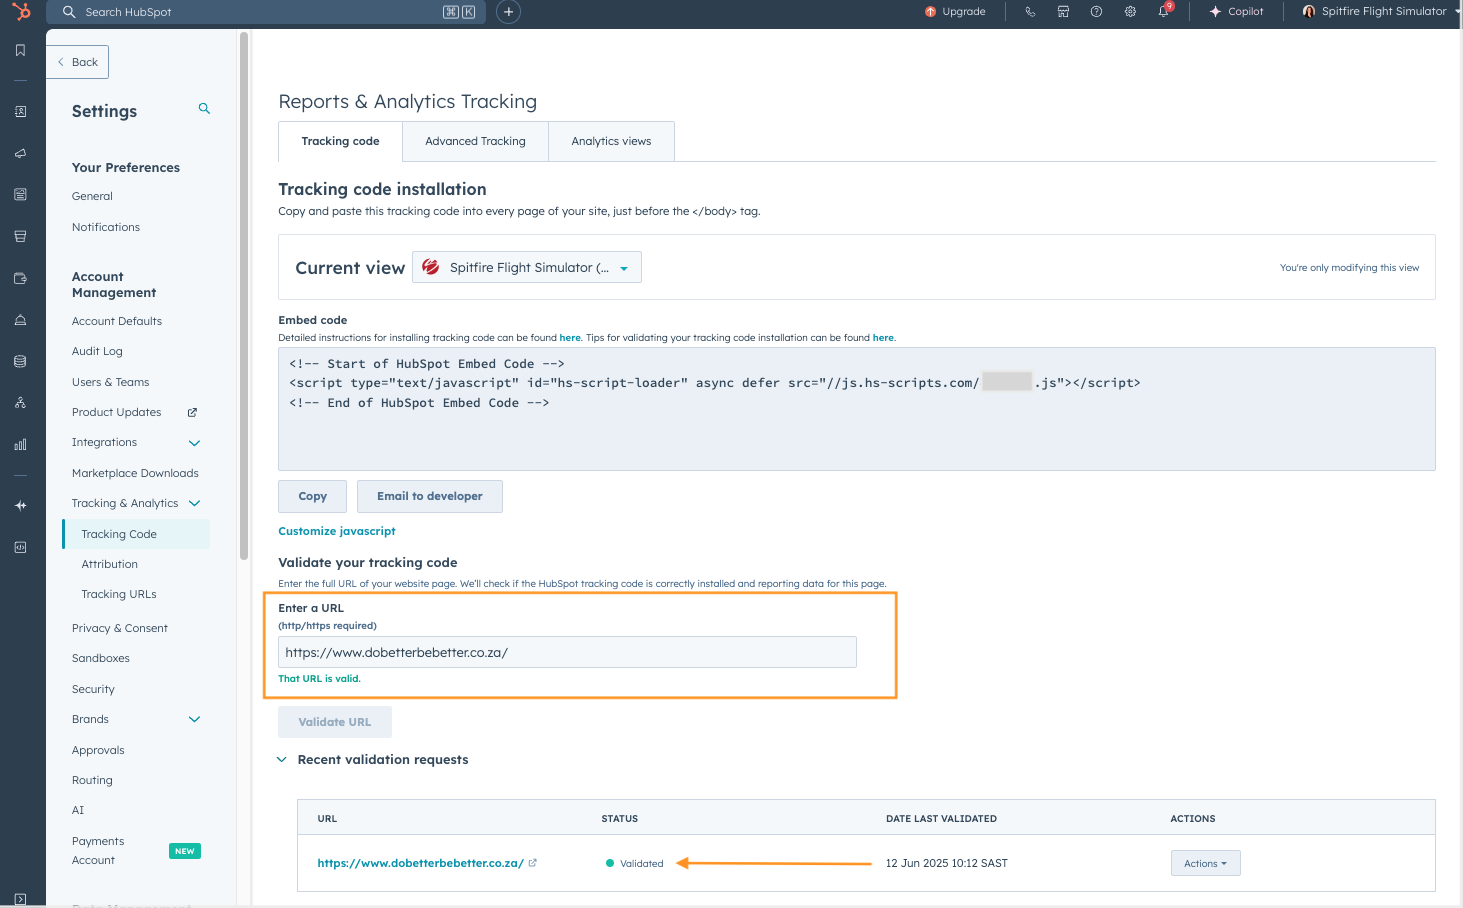Open Privacy & Consent settings
Image resolution: width=1463 pixels, height=908 pixels.
[x=120, y=628]
